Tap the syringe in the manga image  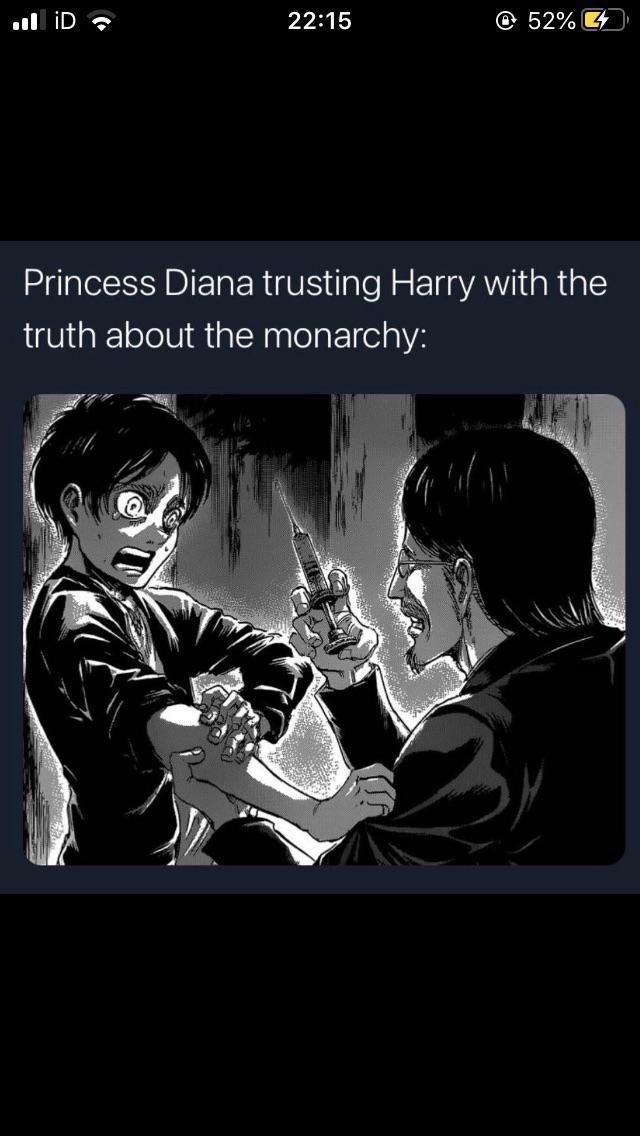click(317, 565)
